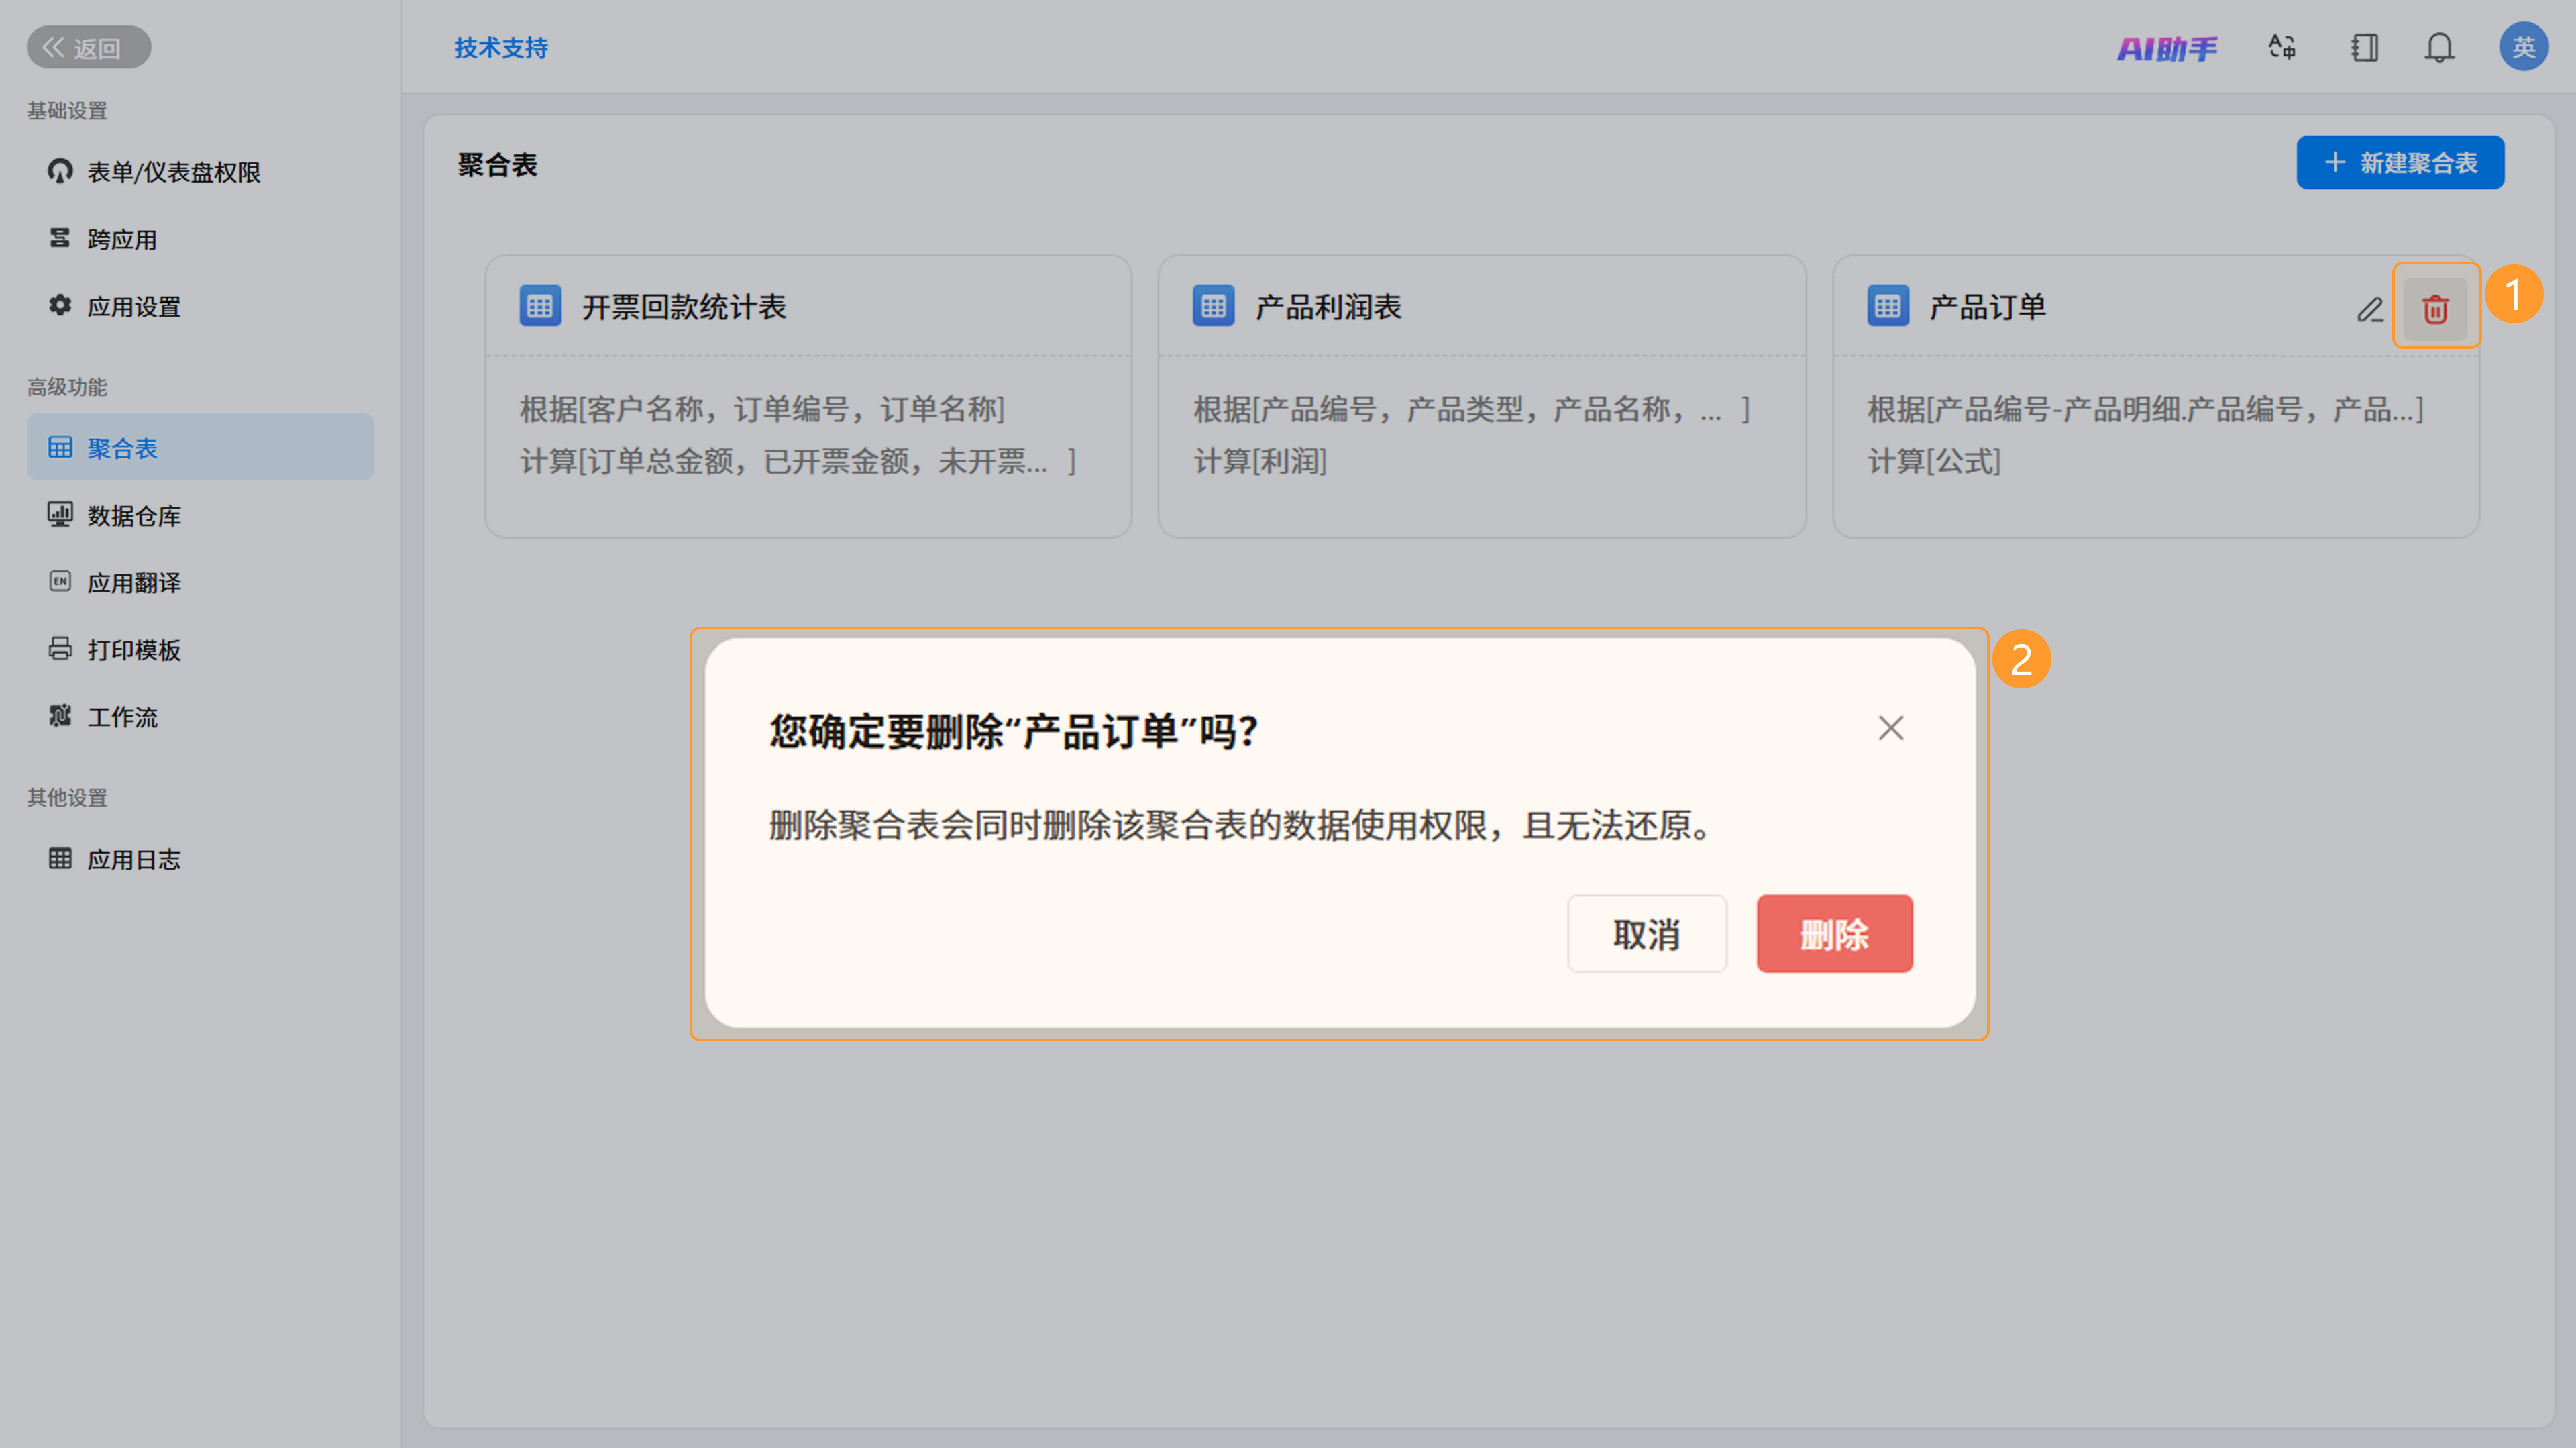Click the 应用日志 grid icon
The width and height of the screenshot is (2576, 1448).
click(60, 858)
